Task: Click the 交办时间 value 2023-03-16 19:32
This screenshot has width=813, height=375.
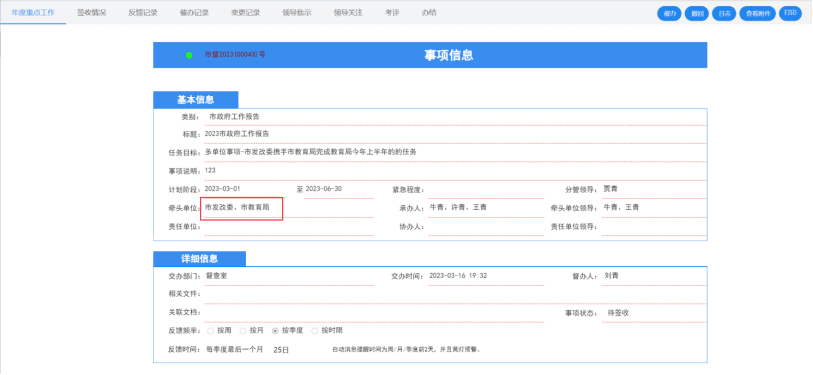Action: 458,276
